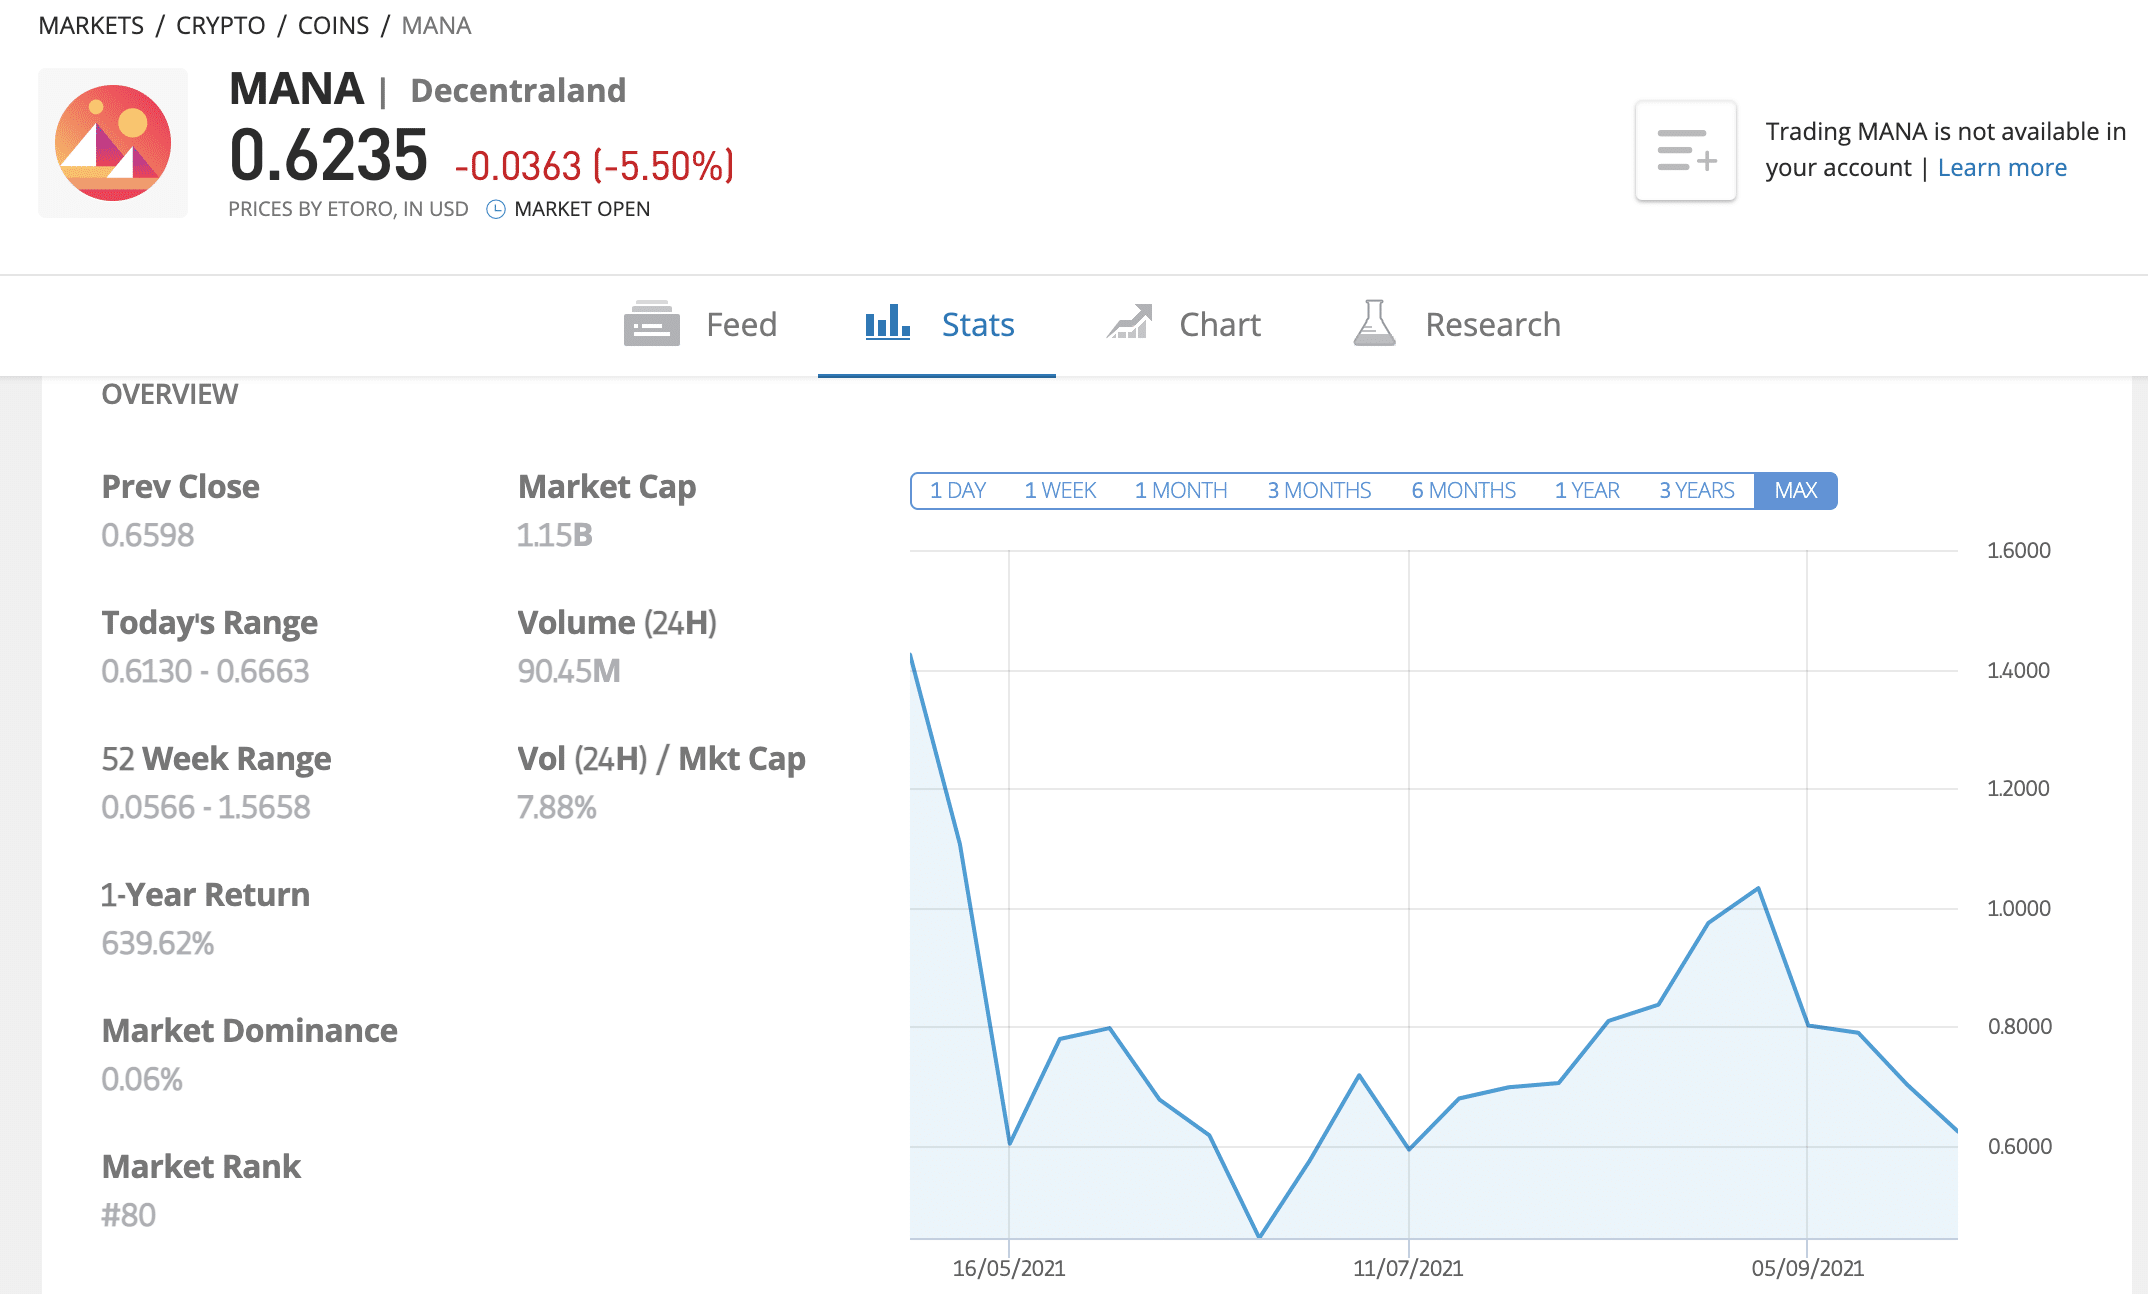This screenshot has height=1294, width=2148.
Task: Set chart range to 1 WEEK
Action: tap(1060, 490)
